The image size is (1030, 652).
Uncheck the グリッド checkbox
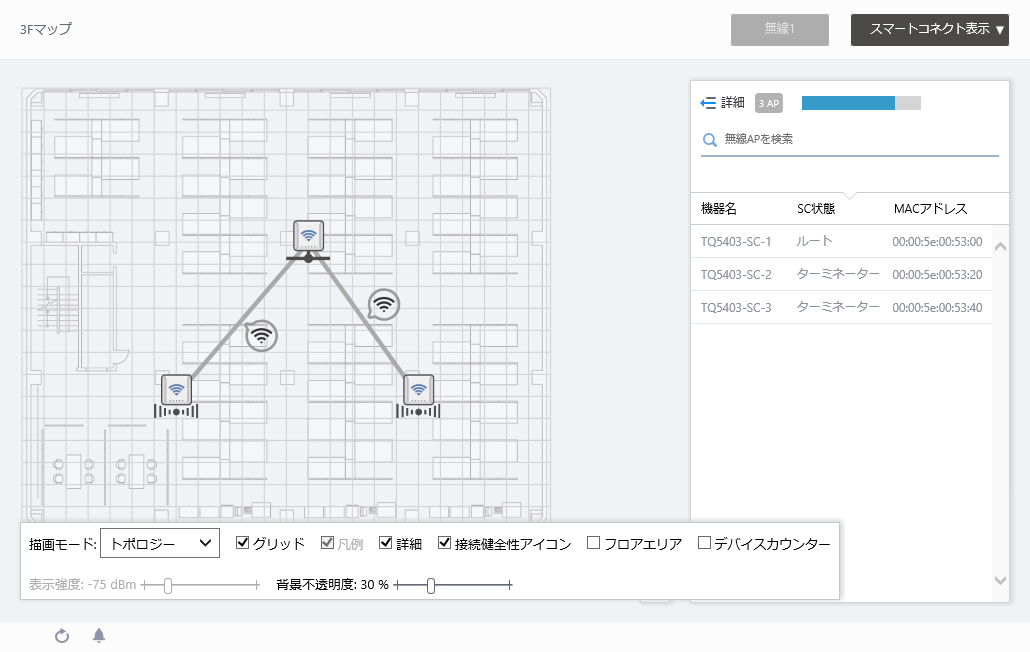click(243, 544)
